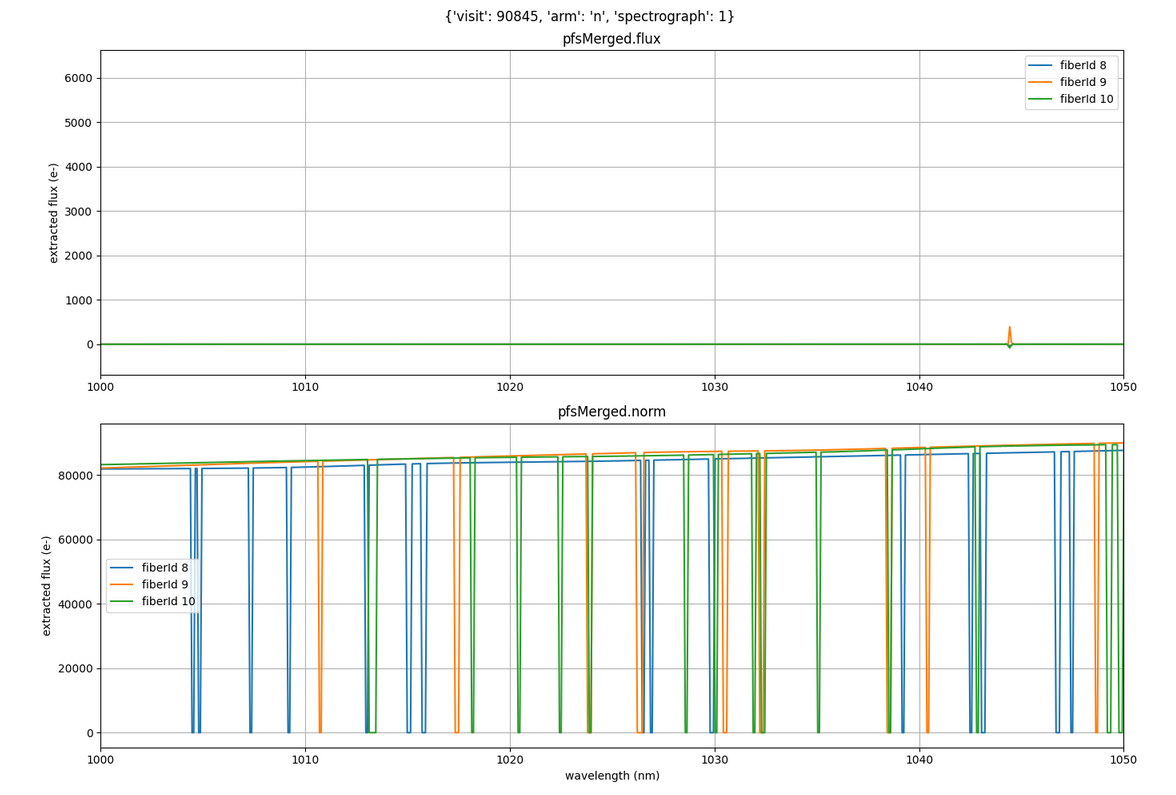Click the y-axis label of the pfsMerged.norm plot
1176x795 pixels.
pyautogui.click(x=47, y=585)
